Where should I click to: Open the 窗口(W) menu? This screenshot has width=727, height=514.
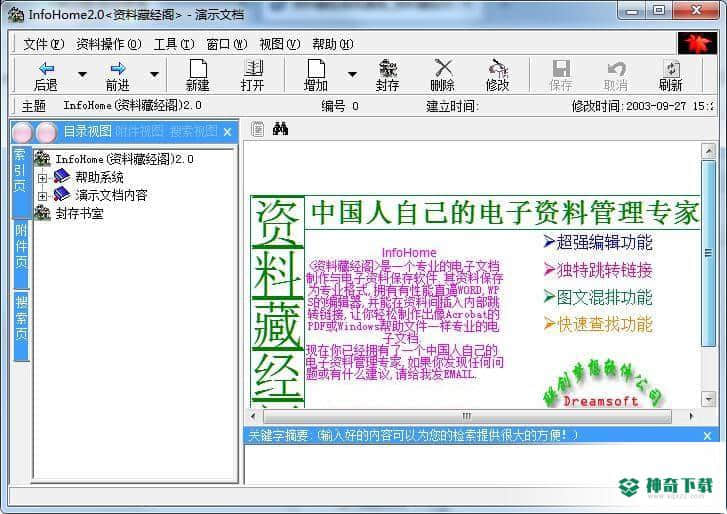(227, 44)
